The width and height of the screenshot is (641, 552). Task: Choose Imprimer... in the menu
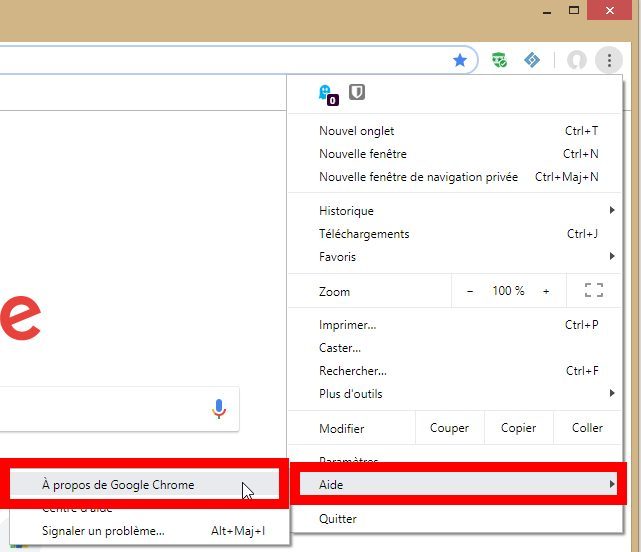point(455,325)
